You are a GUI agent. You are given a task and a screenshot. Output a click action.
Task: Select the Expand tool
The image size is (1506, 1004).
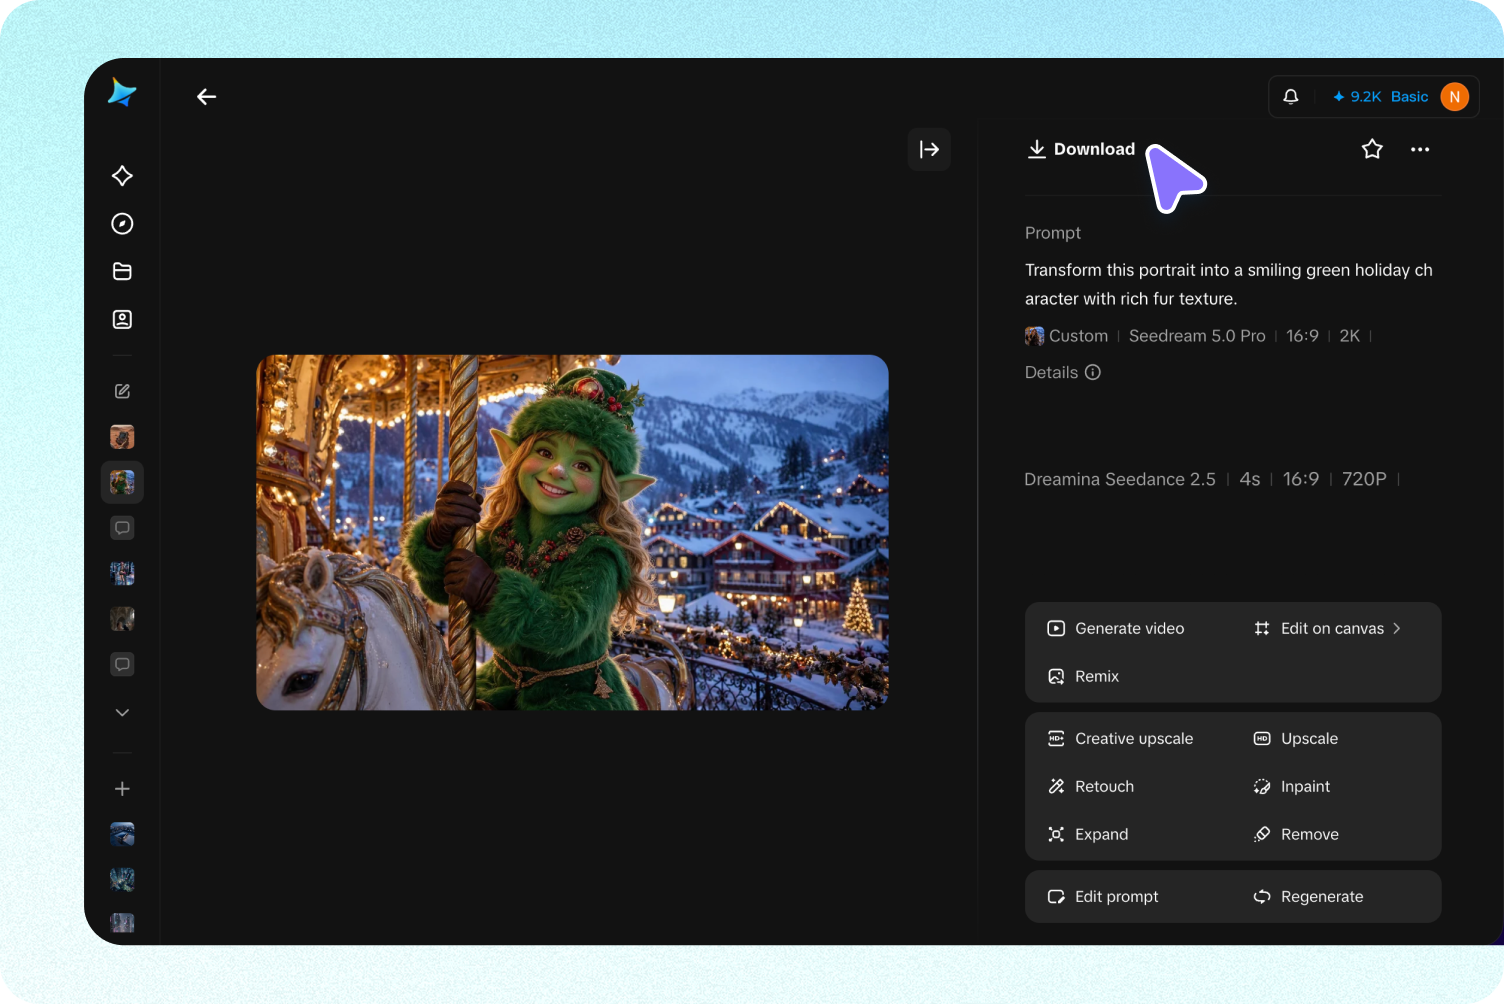[1087, 835]
